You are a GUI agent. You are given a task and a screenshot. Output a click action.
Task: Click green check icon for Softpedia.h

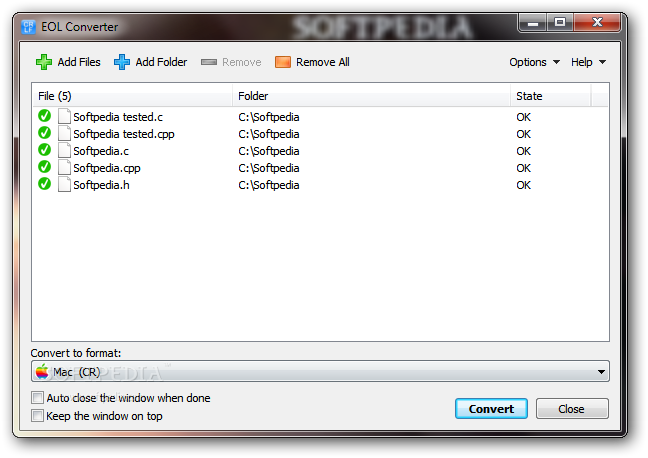point(45,184)
